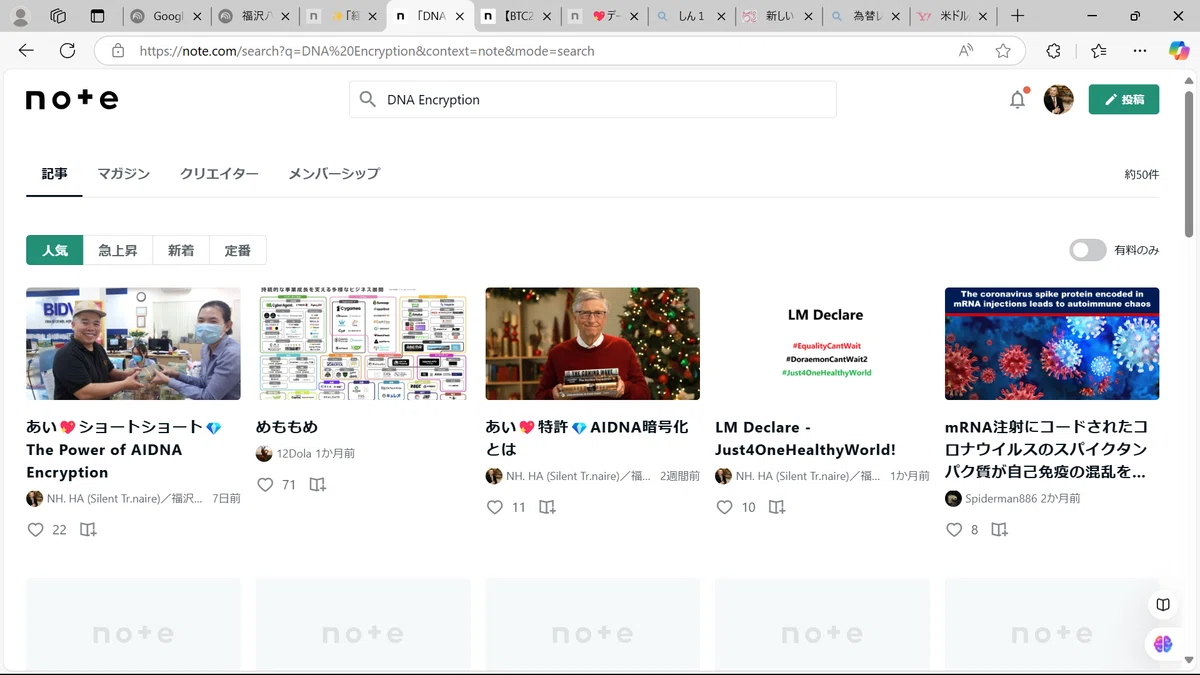Bookmark the LM Declare article
Image resolution: width=1200 pixels, height=675 pixels.
pyautogui.click(x=777, y=508)
